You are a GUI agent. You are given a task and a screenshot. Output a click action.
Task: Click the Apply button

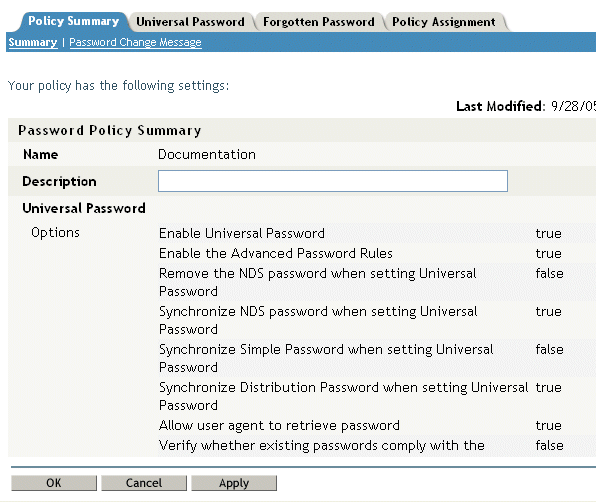pyautogui.click(x=234, y=483)
